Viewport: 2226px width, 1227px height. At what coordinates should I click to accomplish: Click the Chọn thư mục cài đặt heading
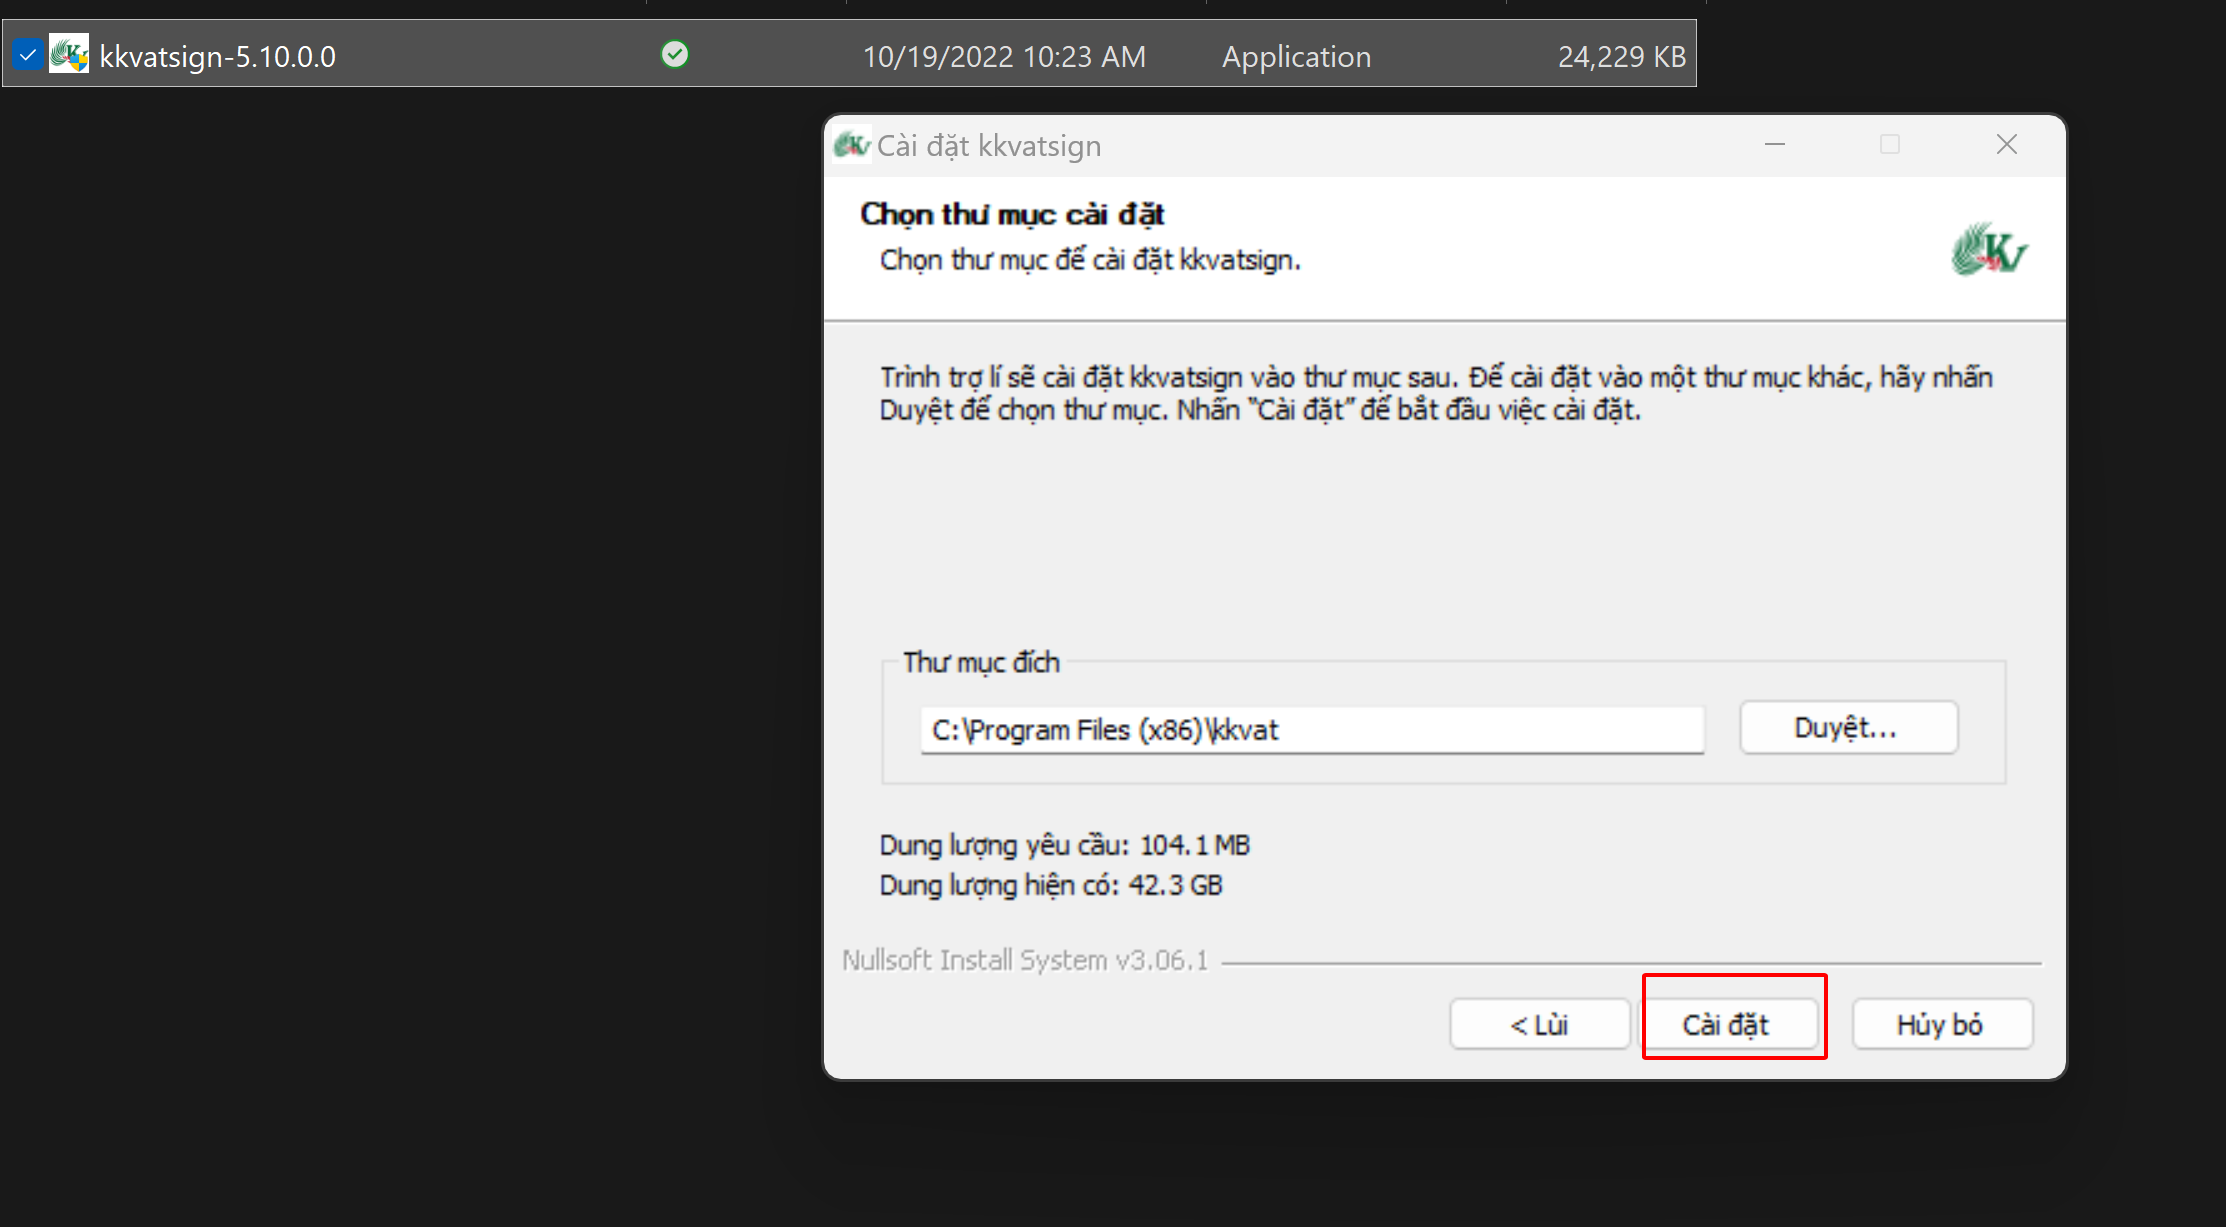click(1012, 214)
